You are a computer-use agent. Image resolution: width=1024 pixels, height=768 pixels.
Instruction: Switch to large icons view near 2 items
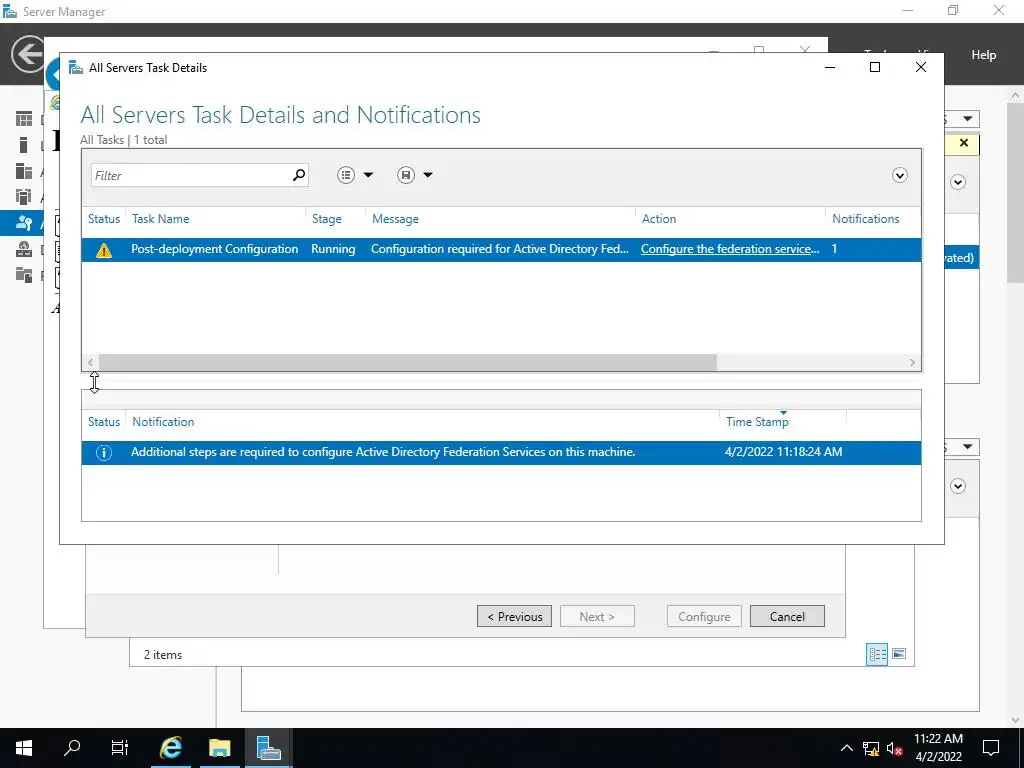click(899, 654)
